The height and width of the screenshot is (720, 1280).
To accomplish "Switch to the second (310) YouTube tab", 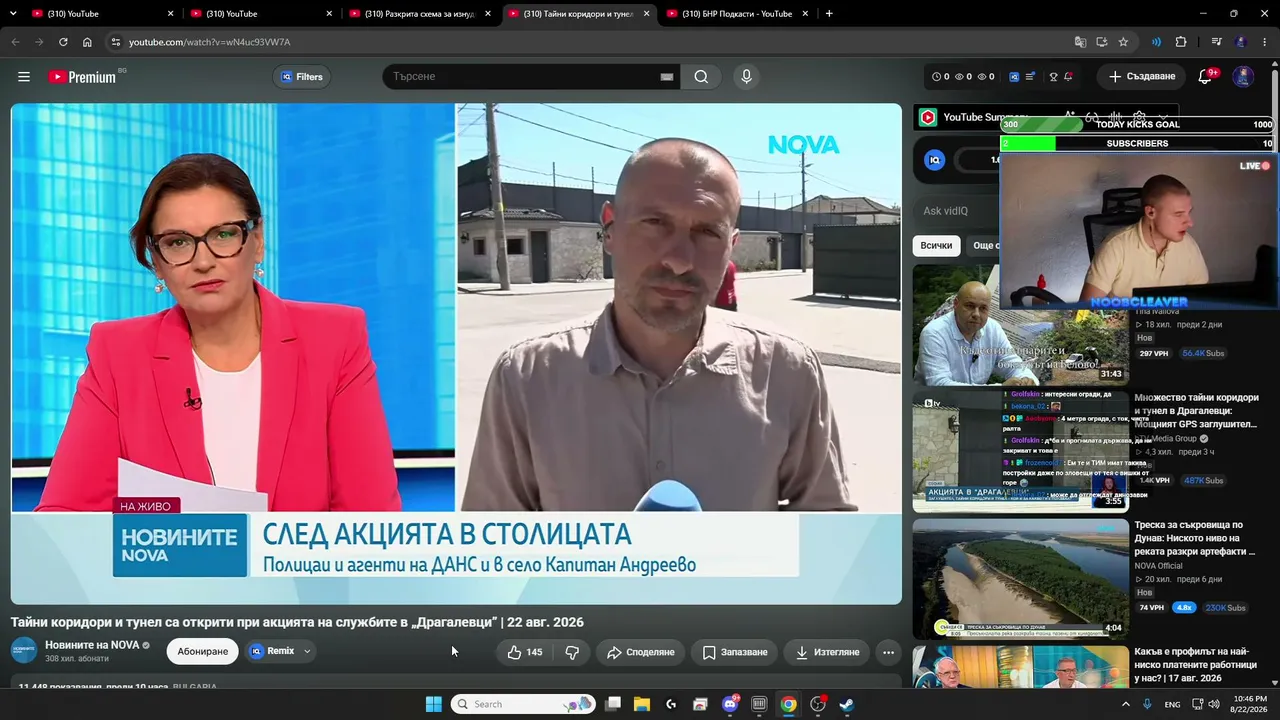I will tap(263, 14).
